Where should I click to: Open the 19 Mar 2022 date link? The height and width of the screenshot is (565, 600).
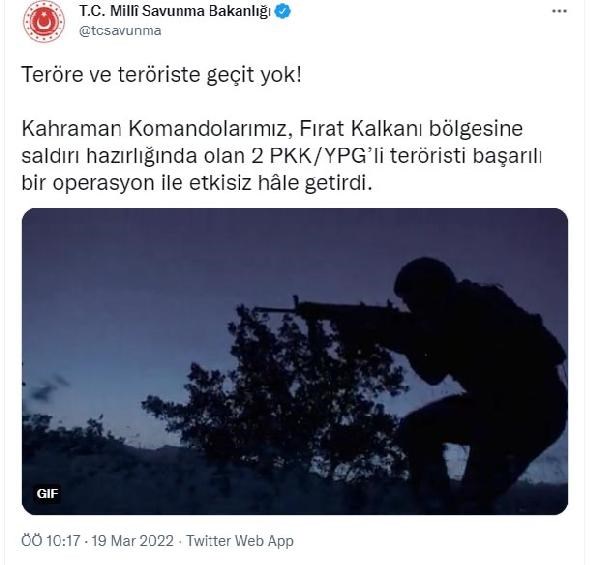[133, 541]
